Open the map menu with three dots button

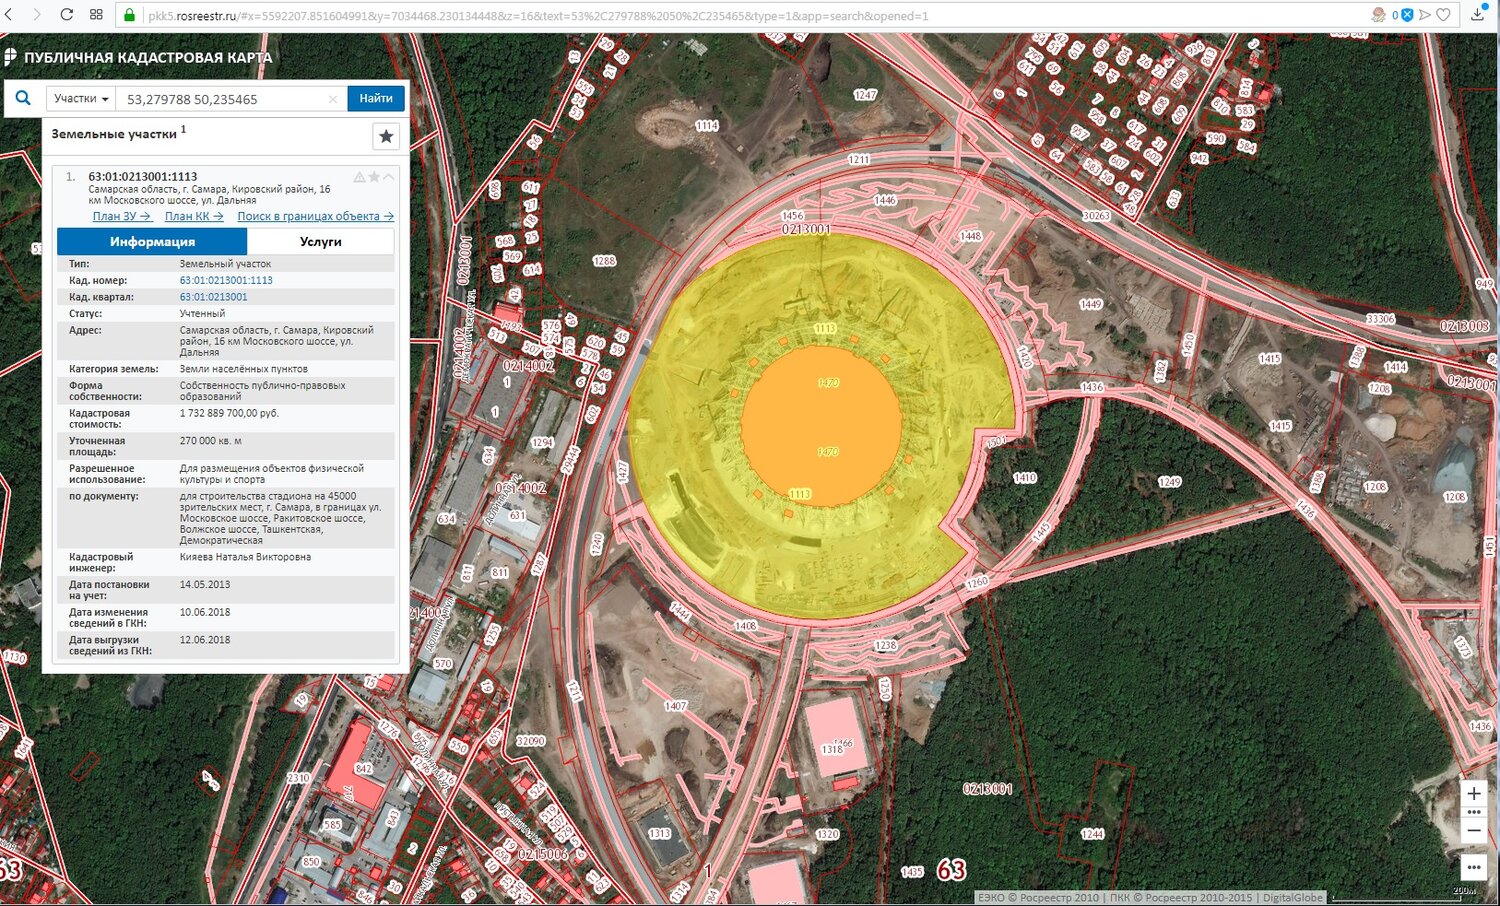[x=1474, y=866]
